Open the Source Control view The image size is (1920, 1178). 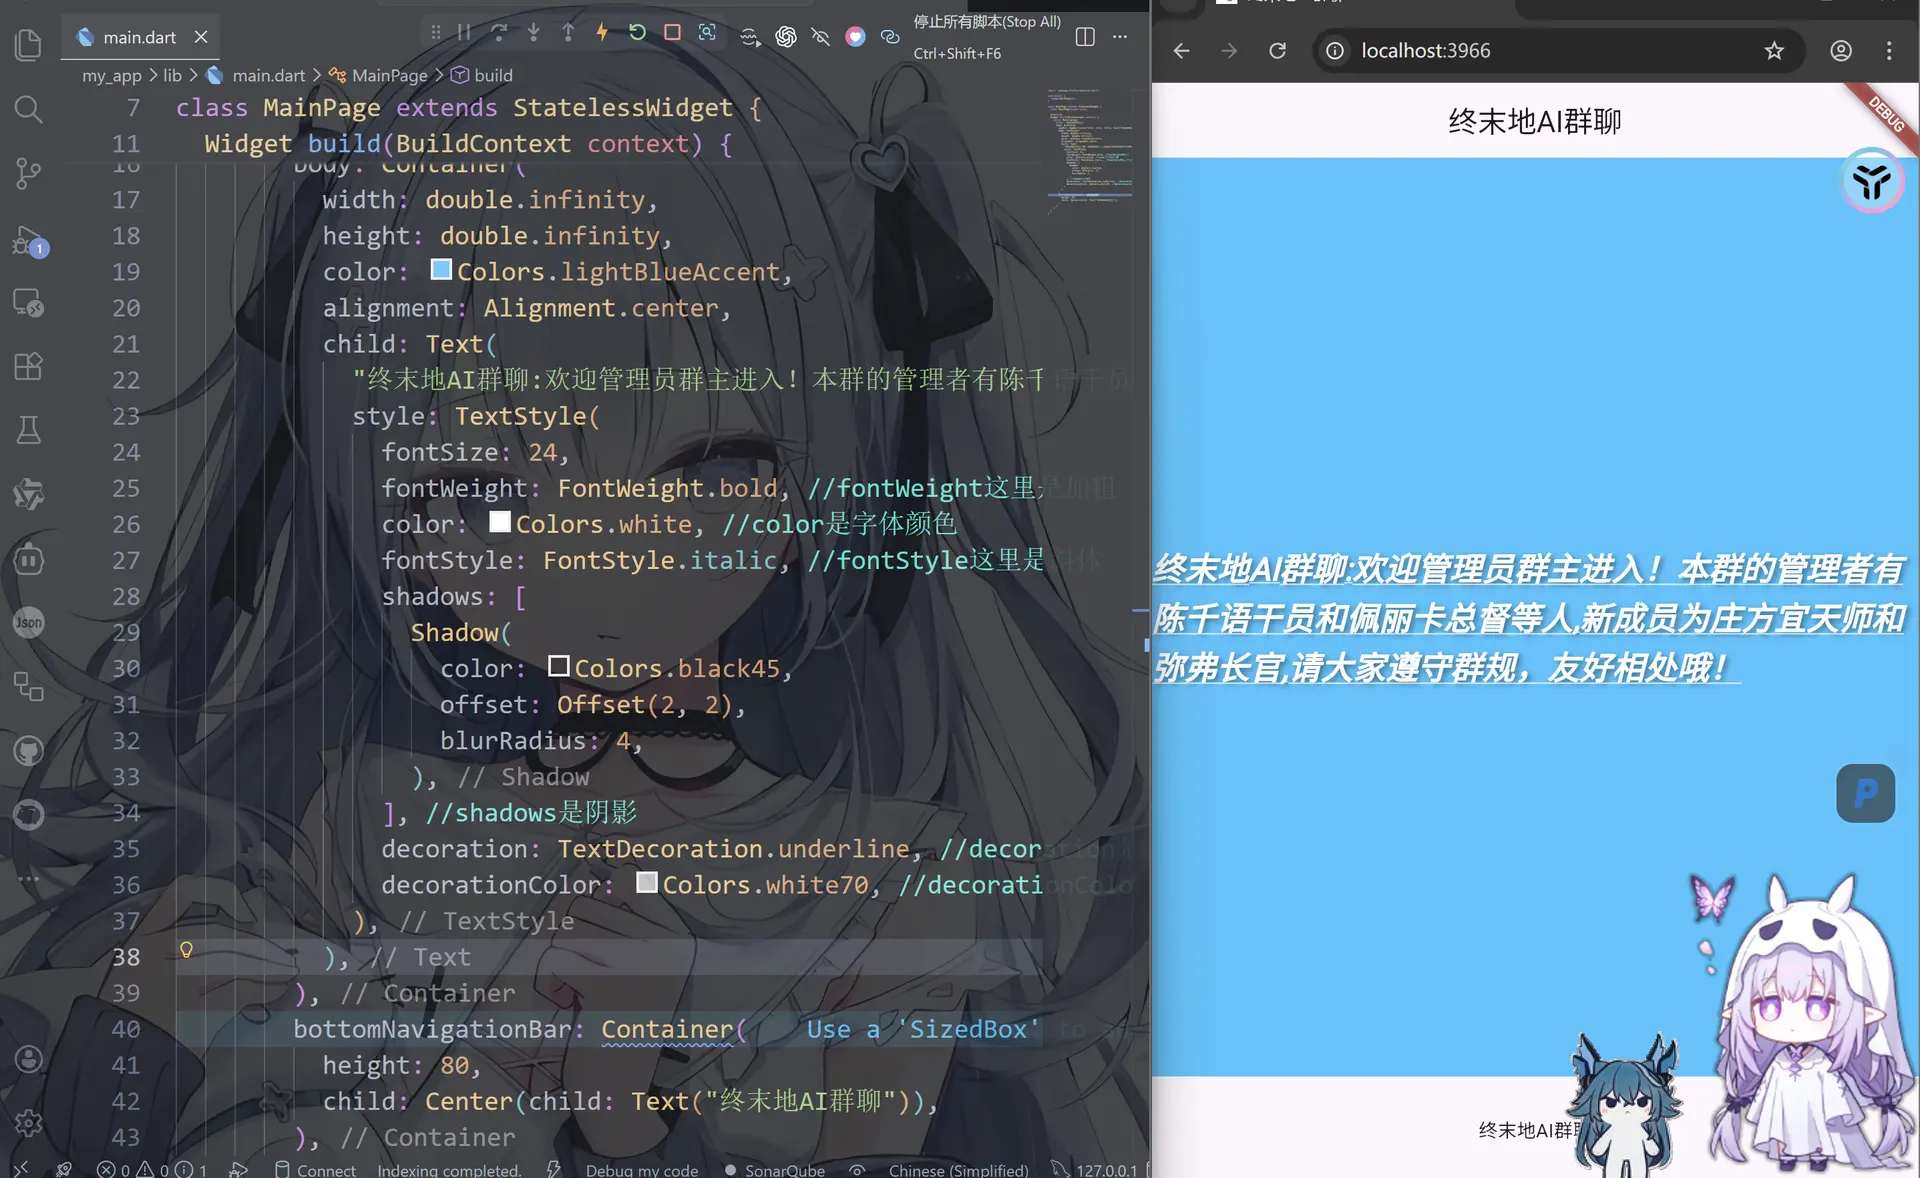28,173
